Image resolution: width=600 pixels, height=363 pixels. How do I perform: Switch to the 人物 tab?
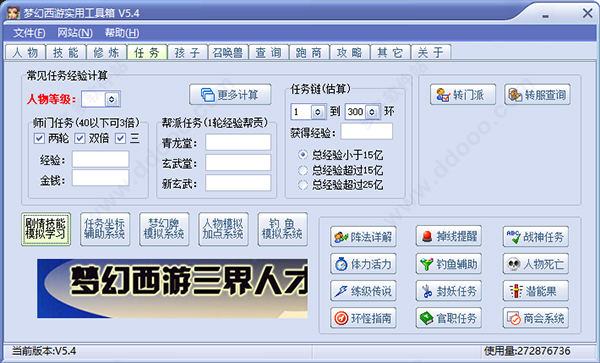[25, 52]
